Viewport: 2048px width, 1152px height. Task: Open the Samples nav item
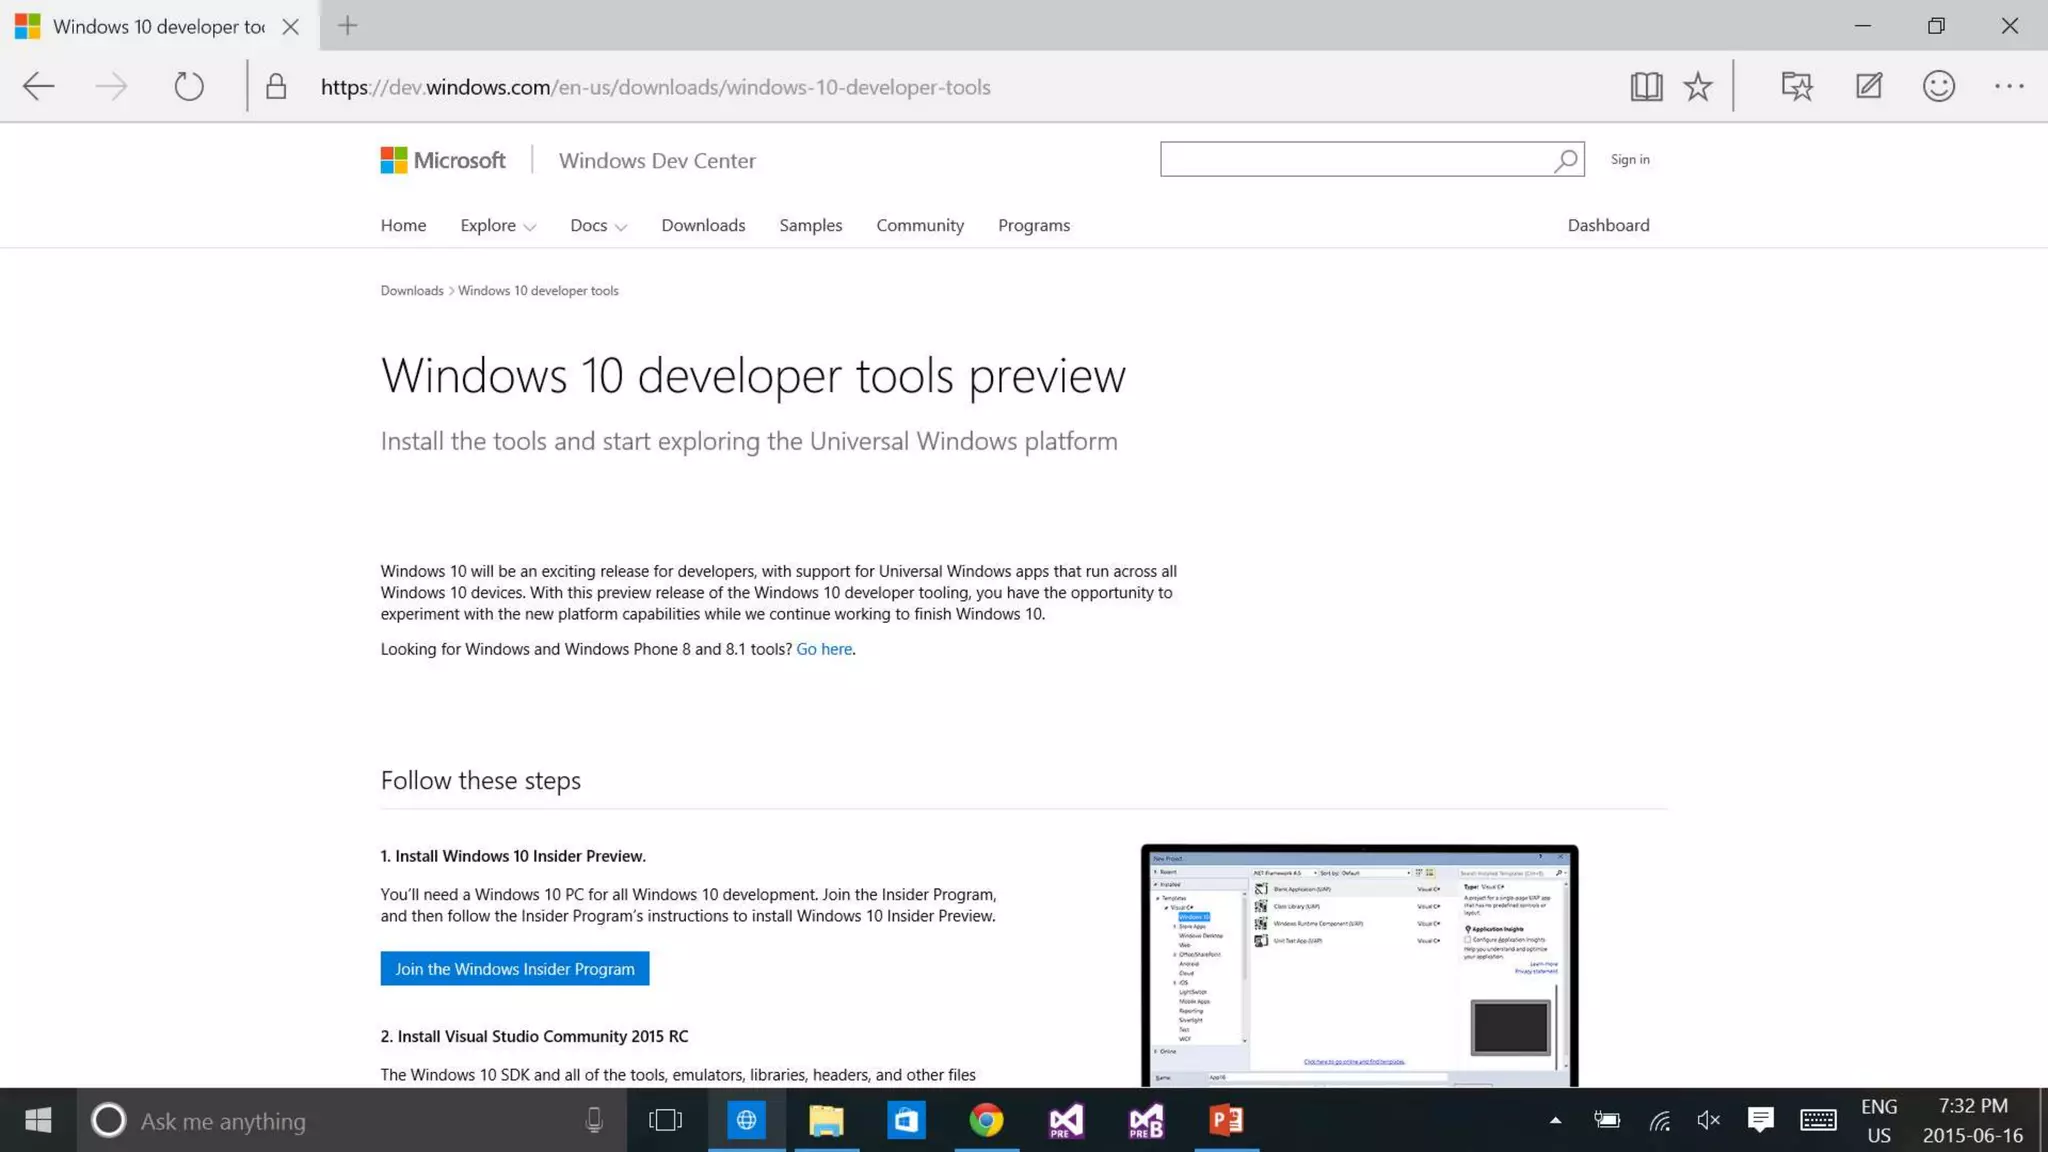(810, 226)
